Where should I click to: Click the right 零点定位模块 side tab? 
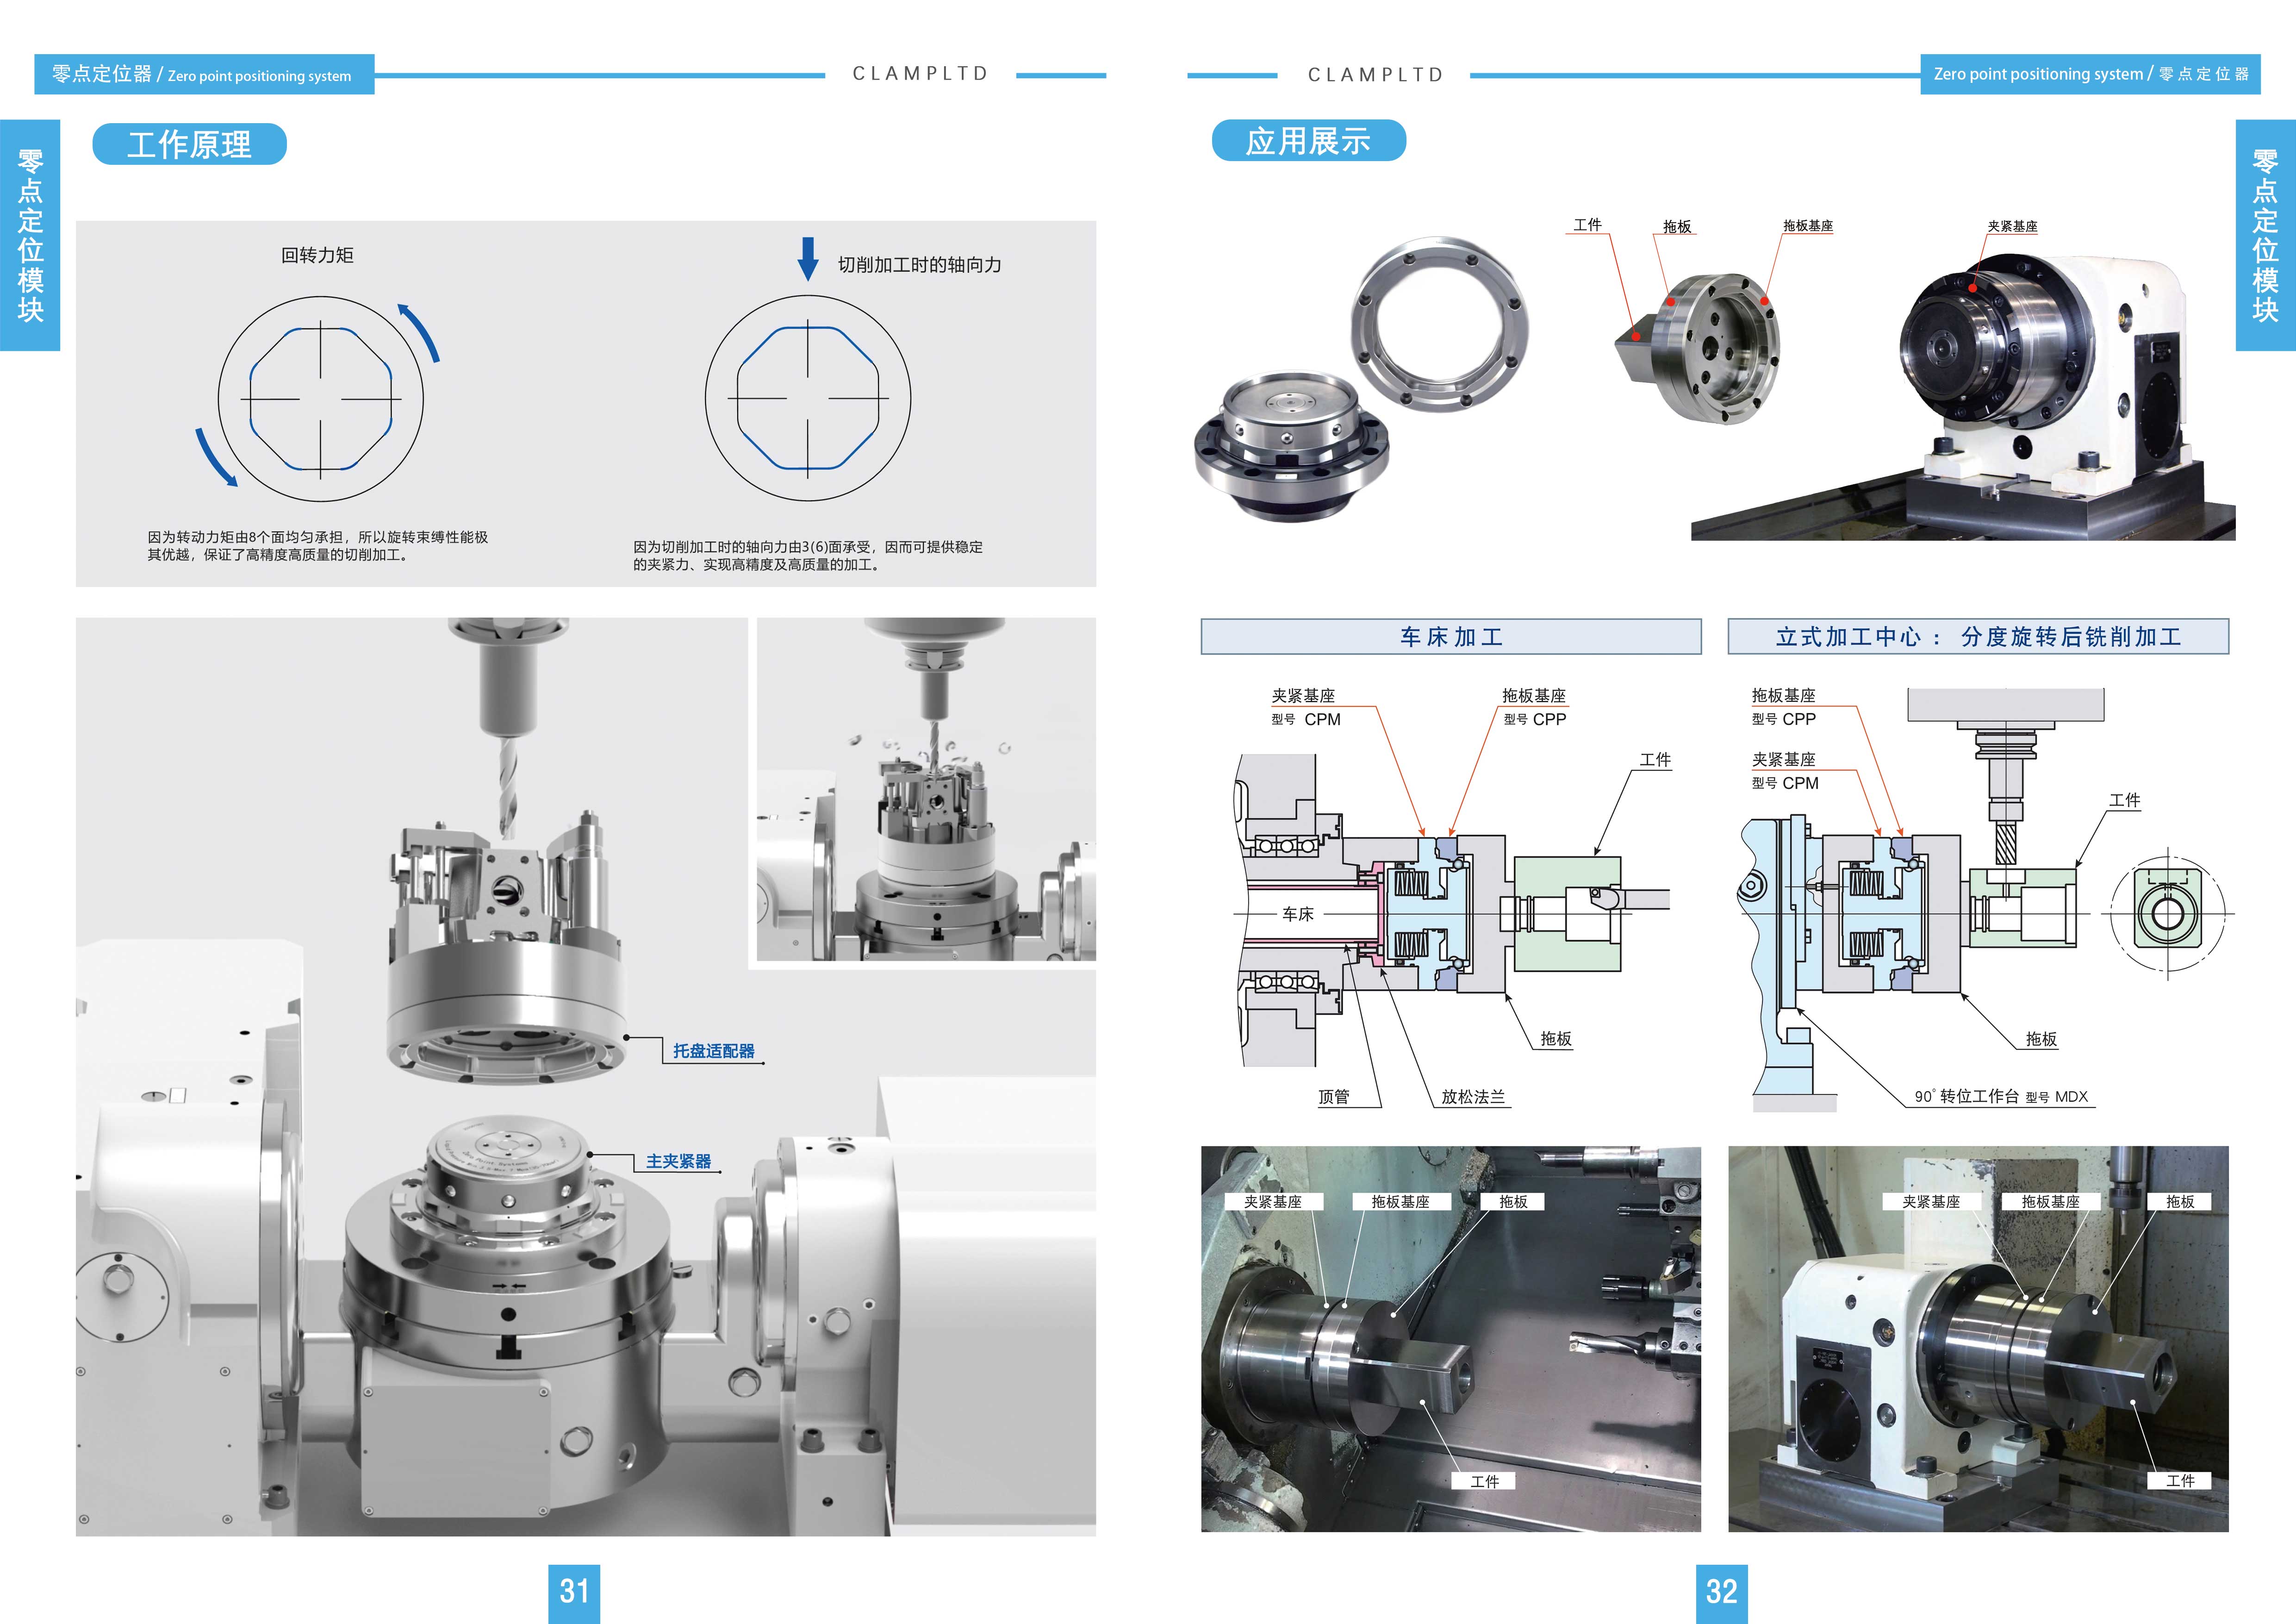click(2265, 235)
